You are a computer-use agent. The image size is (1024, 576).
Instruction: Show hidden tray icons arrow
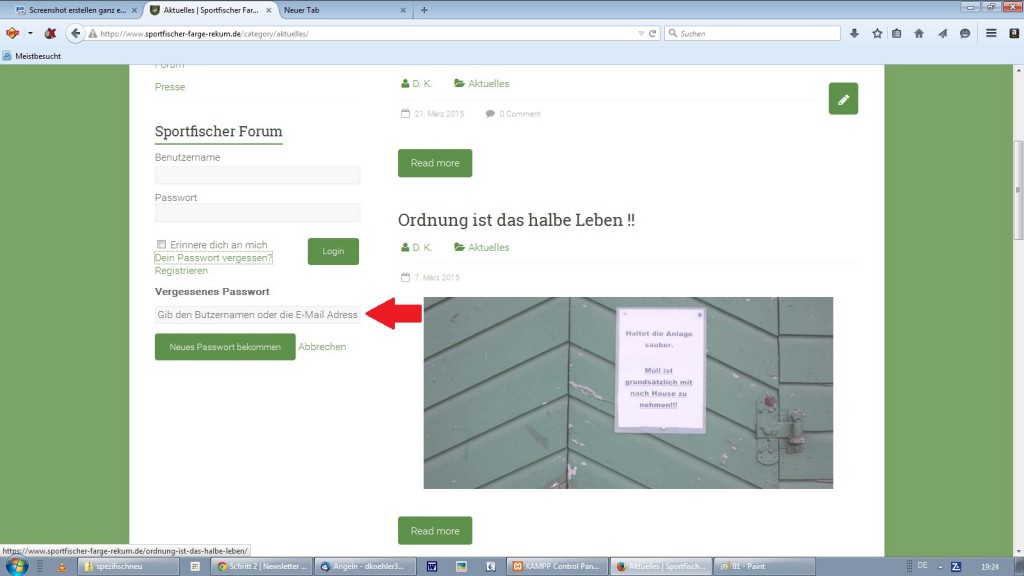pos(940,566)
